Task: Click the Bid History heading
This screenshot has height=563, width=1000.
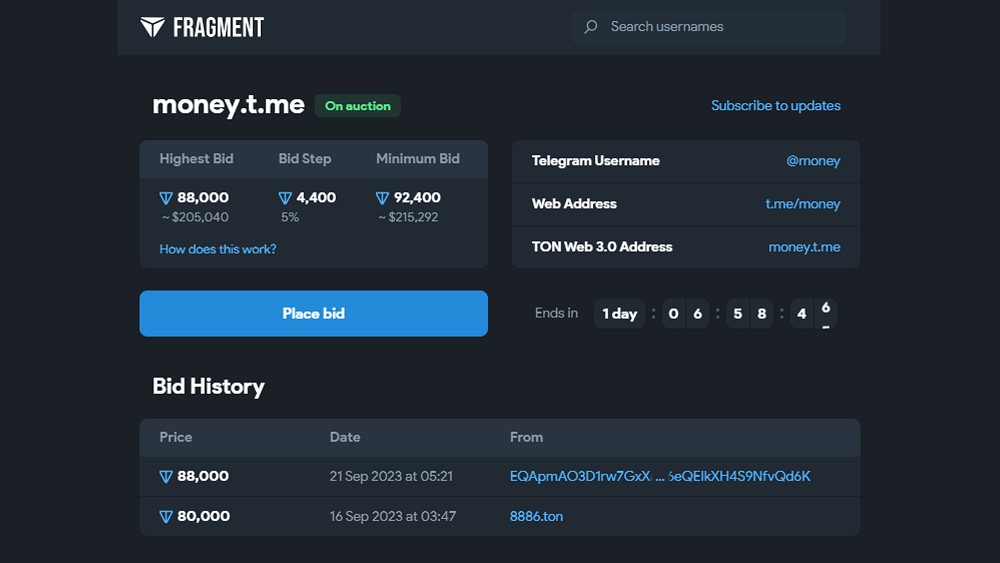Action: click(x=209, y=386)
